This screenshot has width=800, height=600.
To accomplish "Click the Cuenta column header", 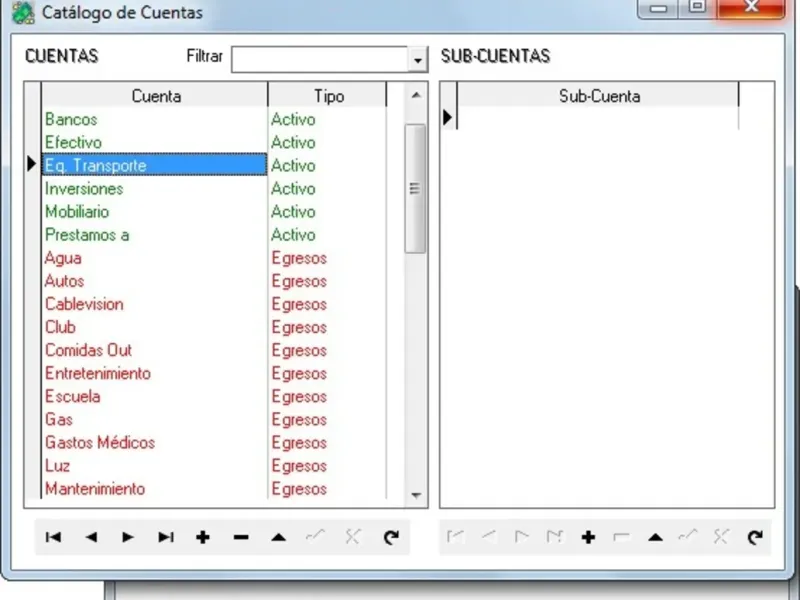I will [x=155, y=95].
